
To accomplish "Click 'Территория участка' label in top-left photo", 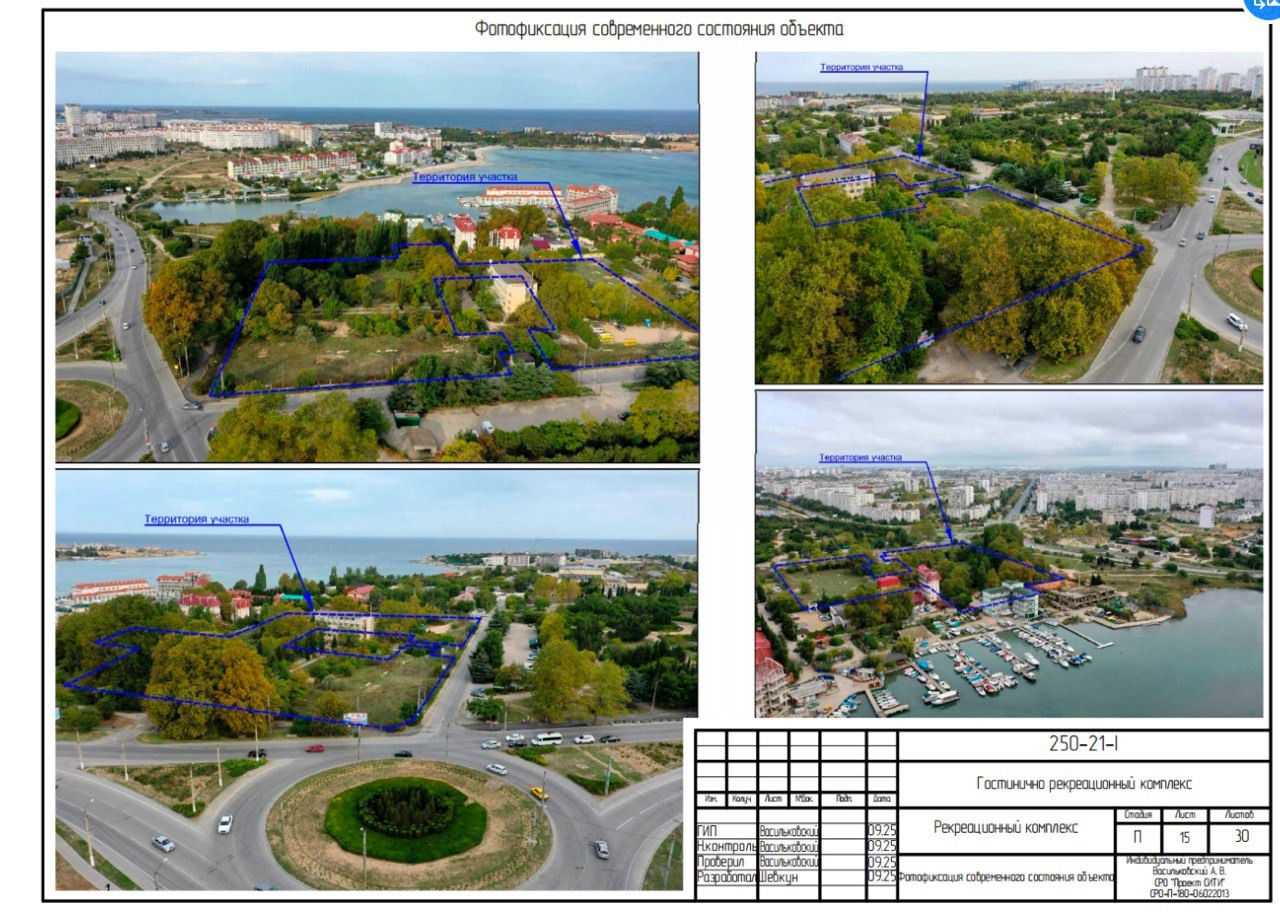I will pyautogui.click(x=465, y=177).
